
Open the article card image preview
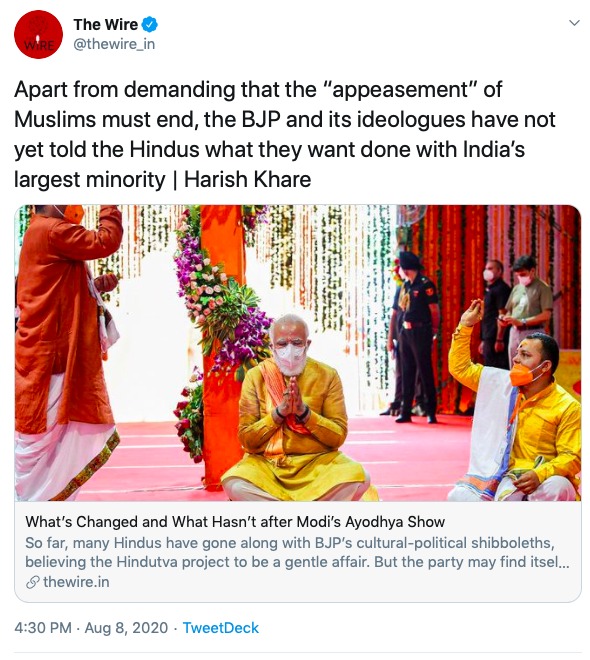pyautogui.click(x=298, y=353)
